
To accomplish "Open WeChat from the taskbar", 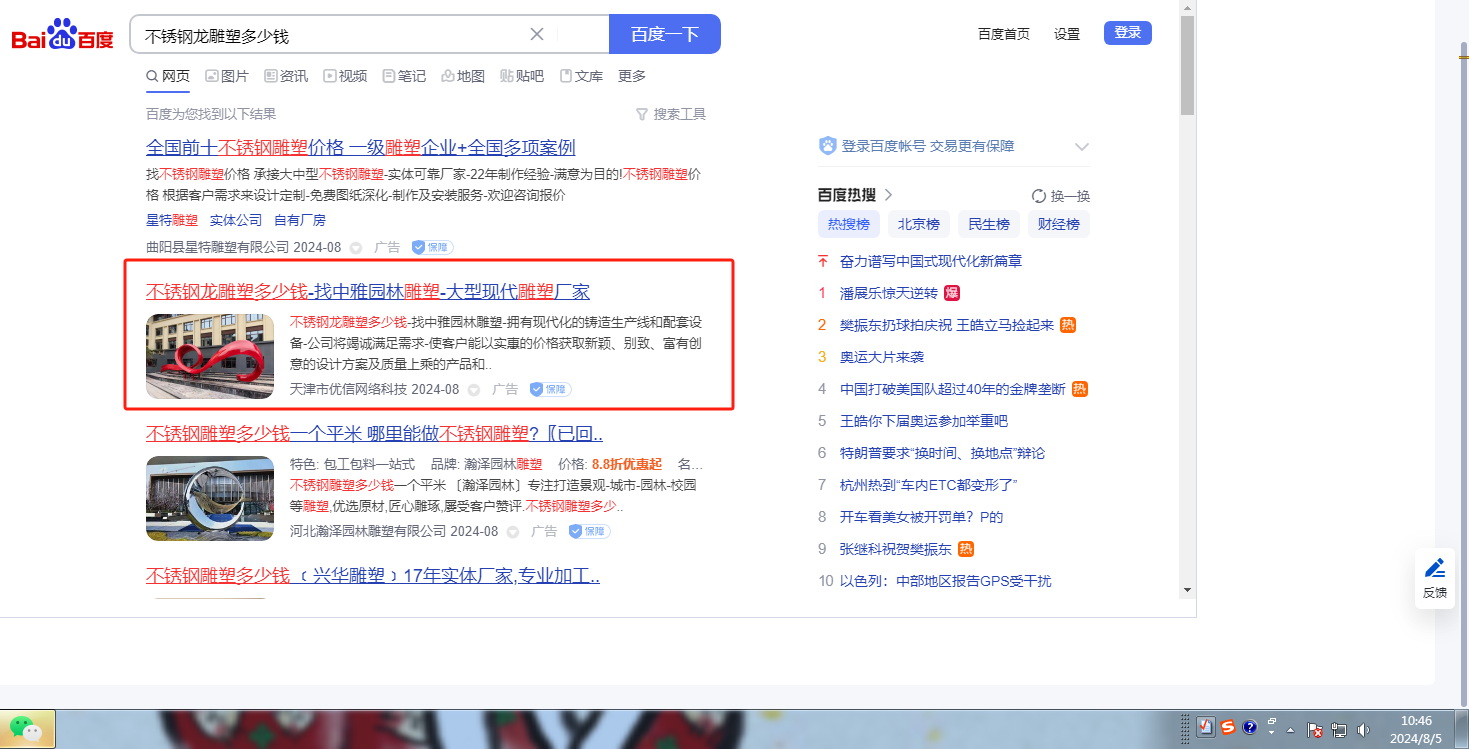I will 28,729.
